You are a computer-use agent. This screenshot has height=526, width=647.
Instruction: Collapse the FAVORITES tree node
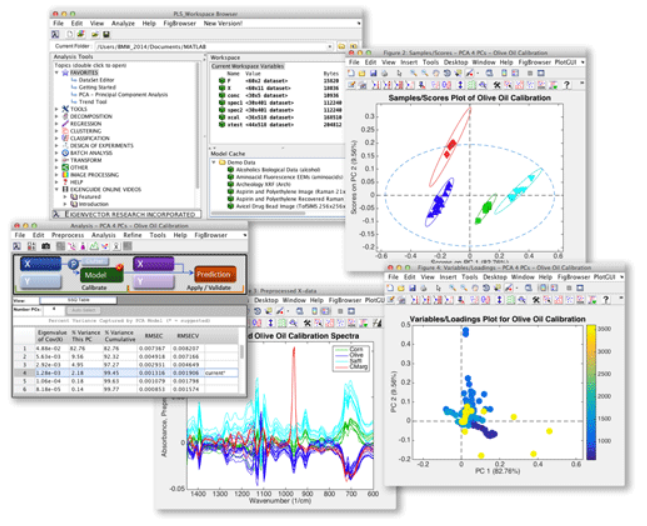click(57, 73)
